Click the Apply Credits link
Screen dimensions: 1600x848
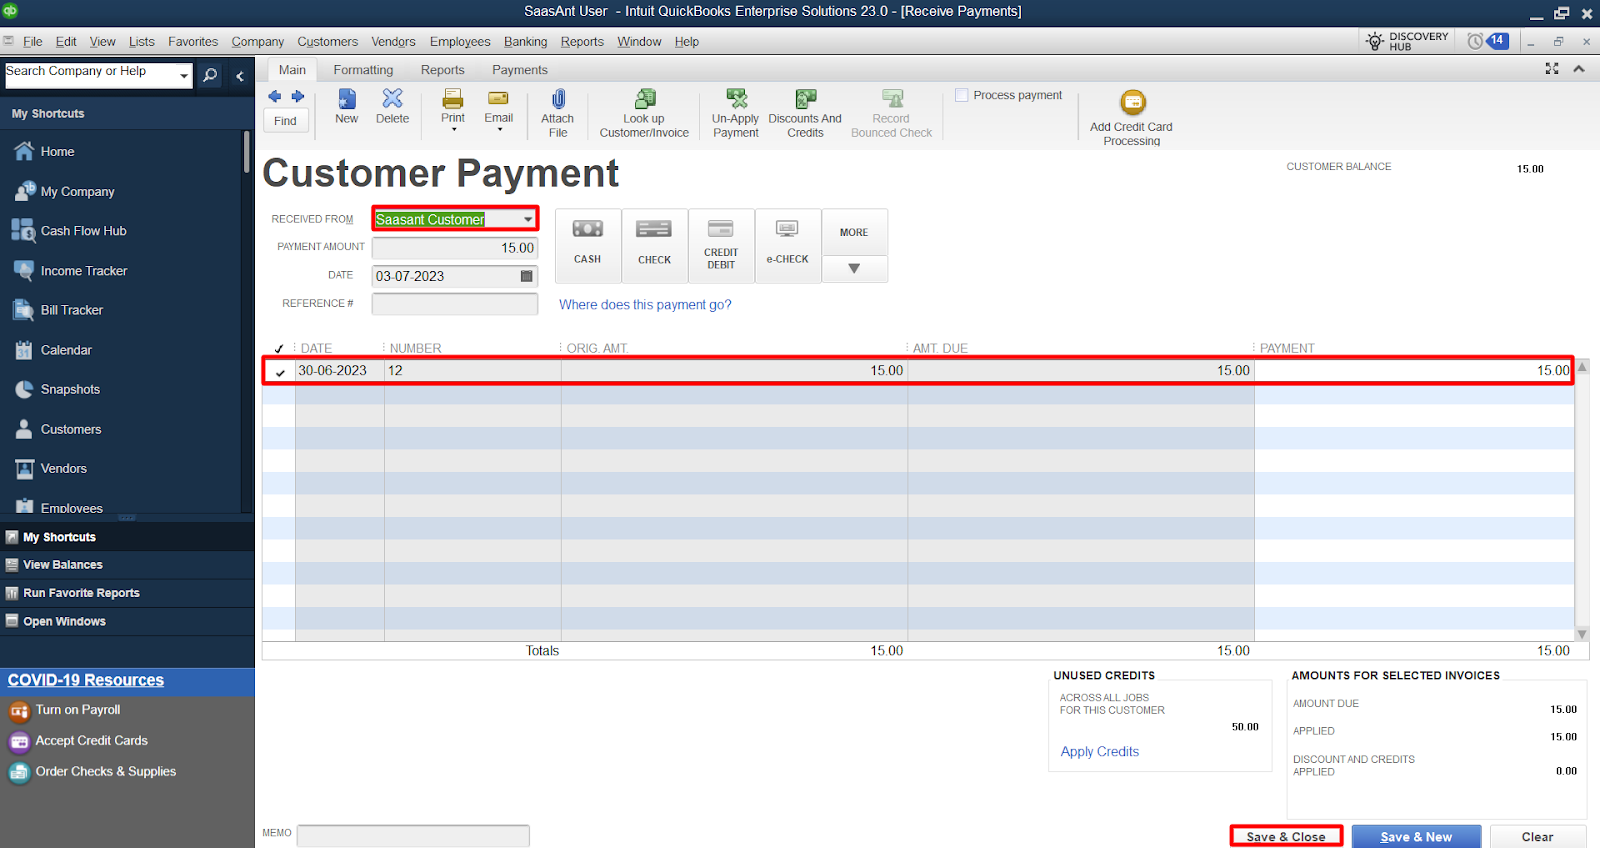1099,752
